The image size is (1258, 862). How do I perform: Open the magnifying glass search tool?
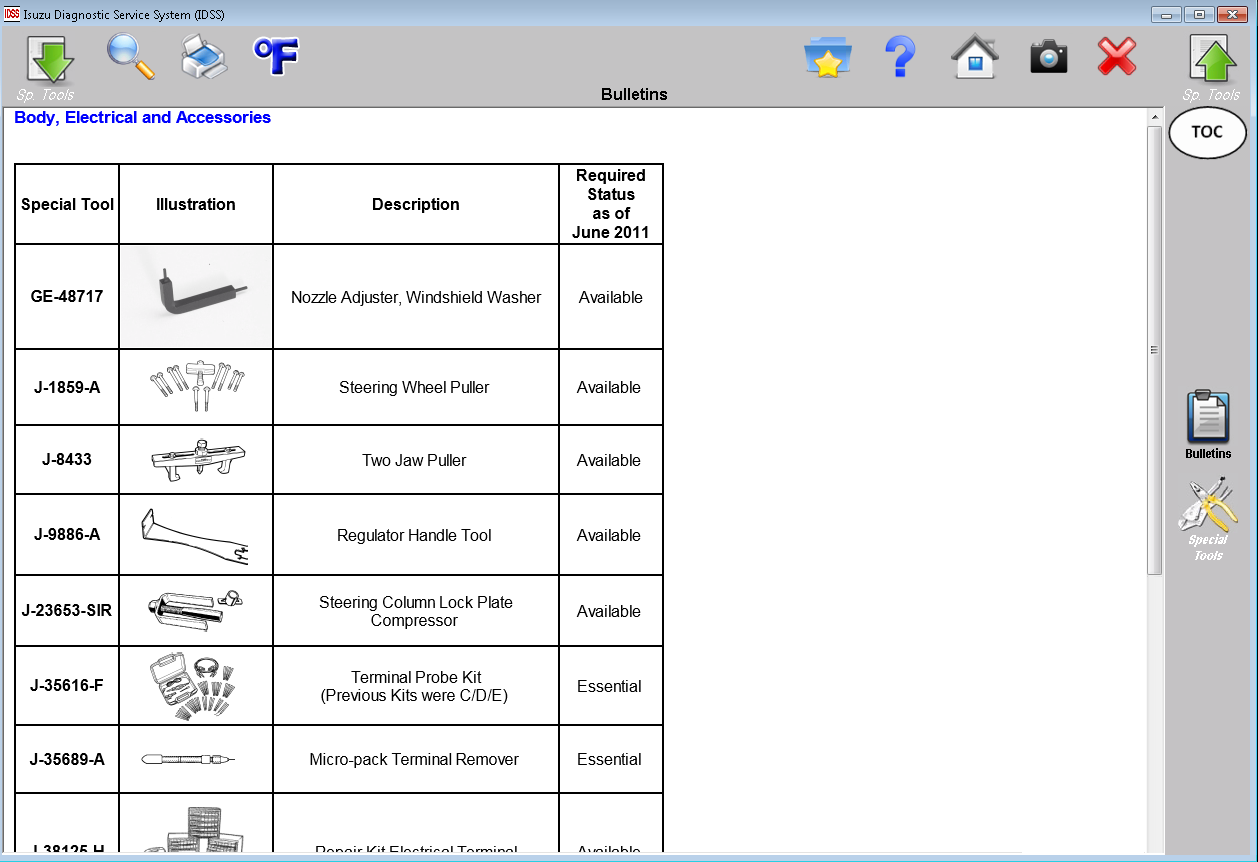click(131, 56)
